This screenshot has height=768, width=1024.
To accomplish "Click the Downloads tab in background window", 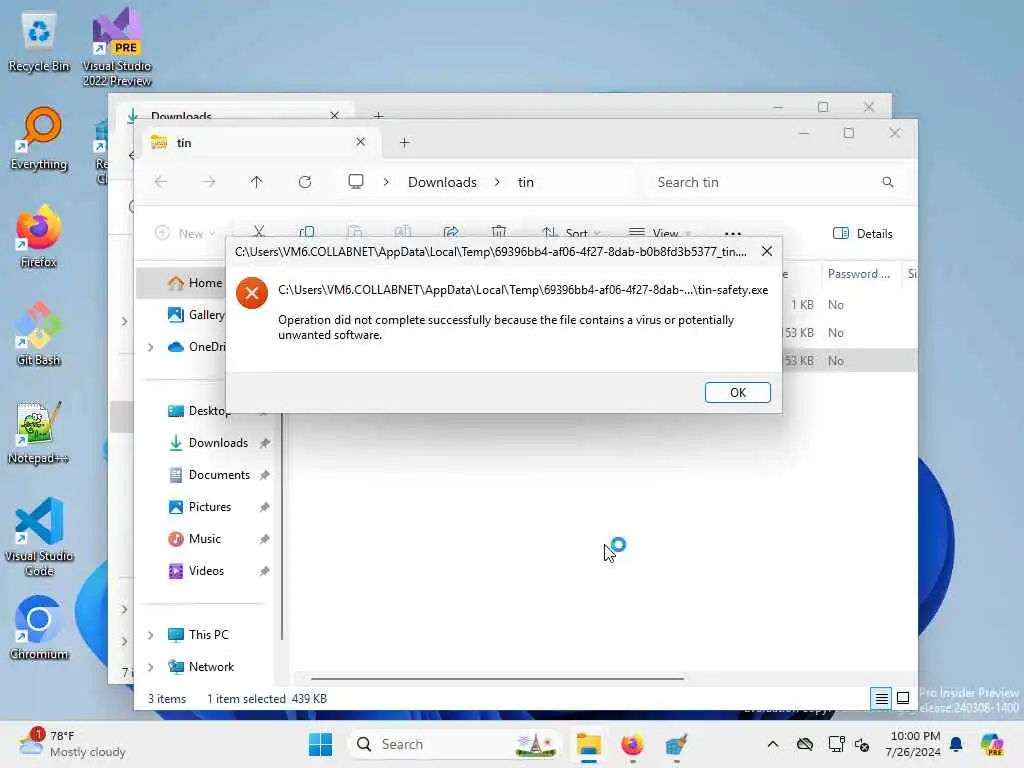I will [181, 116].
